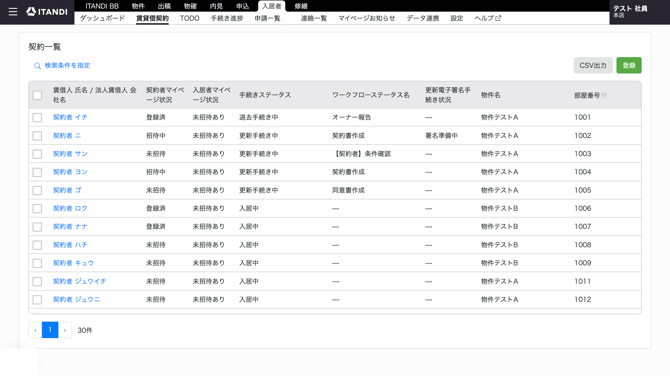Click the sort icon beside 部屋番号
The image size is (670, 376).
click(x=604, y=95)
